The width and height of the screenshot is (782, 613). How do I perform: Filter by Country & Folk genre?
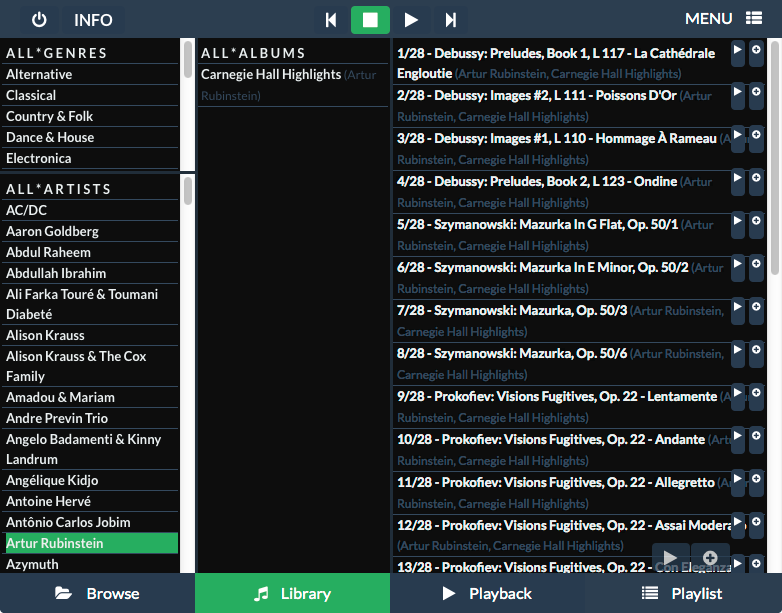(90, 116)
